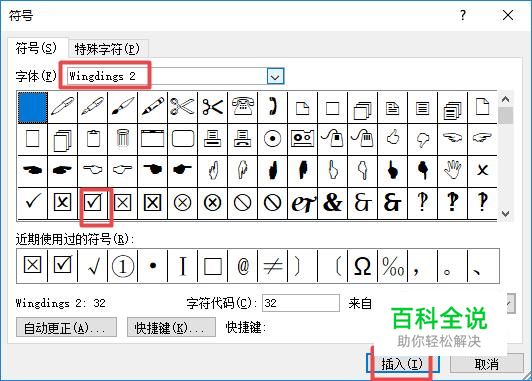This screenshot has height=381, width=532.
Task: Choose the desk telephone symbol
Action: tap(243, 108)
